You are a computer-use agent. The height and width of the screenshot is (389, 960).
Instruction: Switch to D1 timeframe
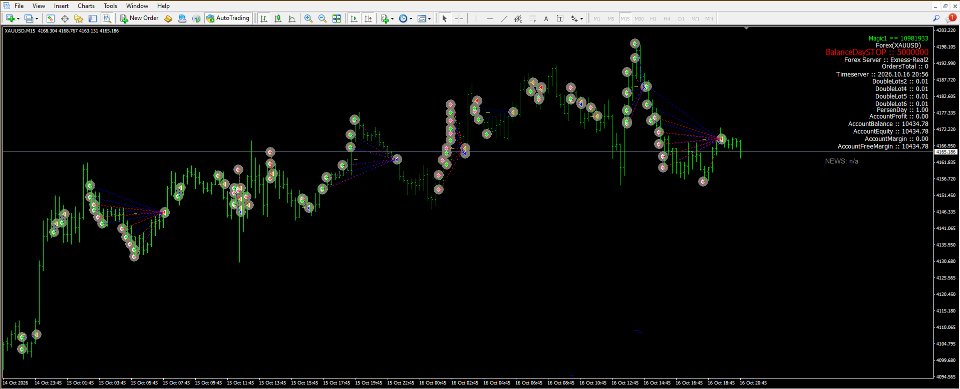coord(681,18)
